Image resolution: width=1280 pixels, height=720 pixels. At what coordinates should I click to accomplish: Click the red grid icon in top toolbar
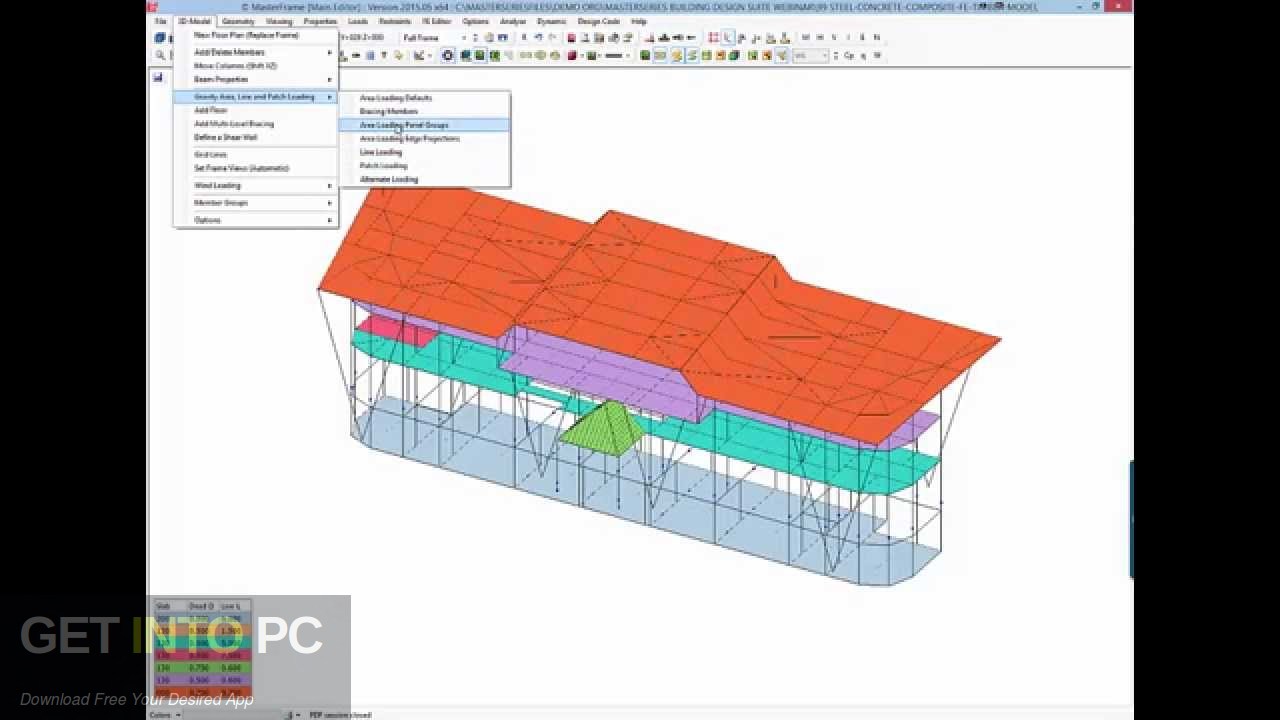pos(713,38)
